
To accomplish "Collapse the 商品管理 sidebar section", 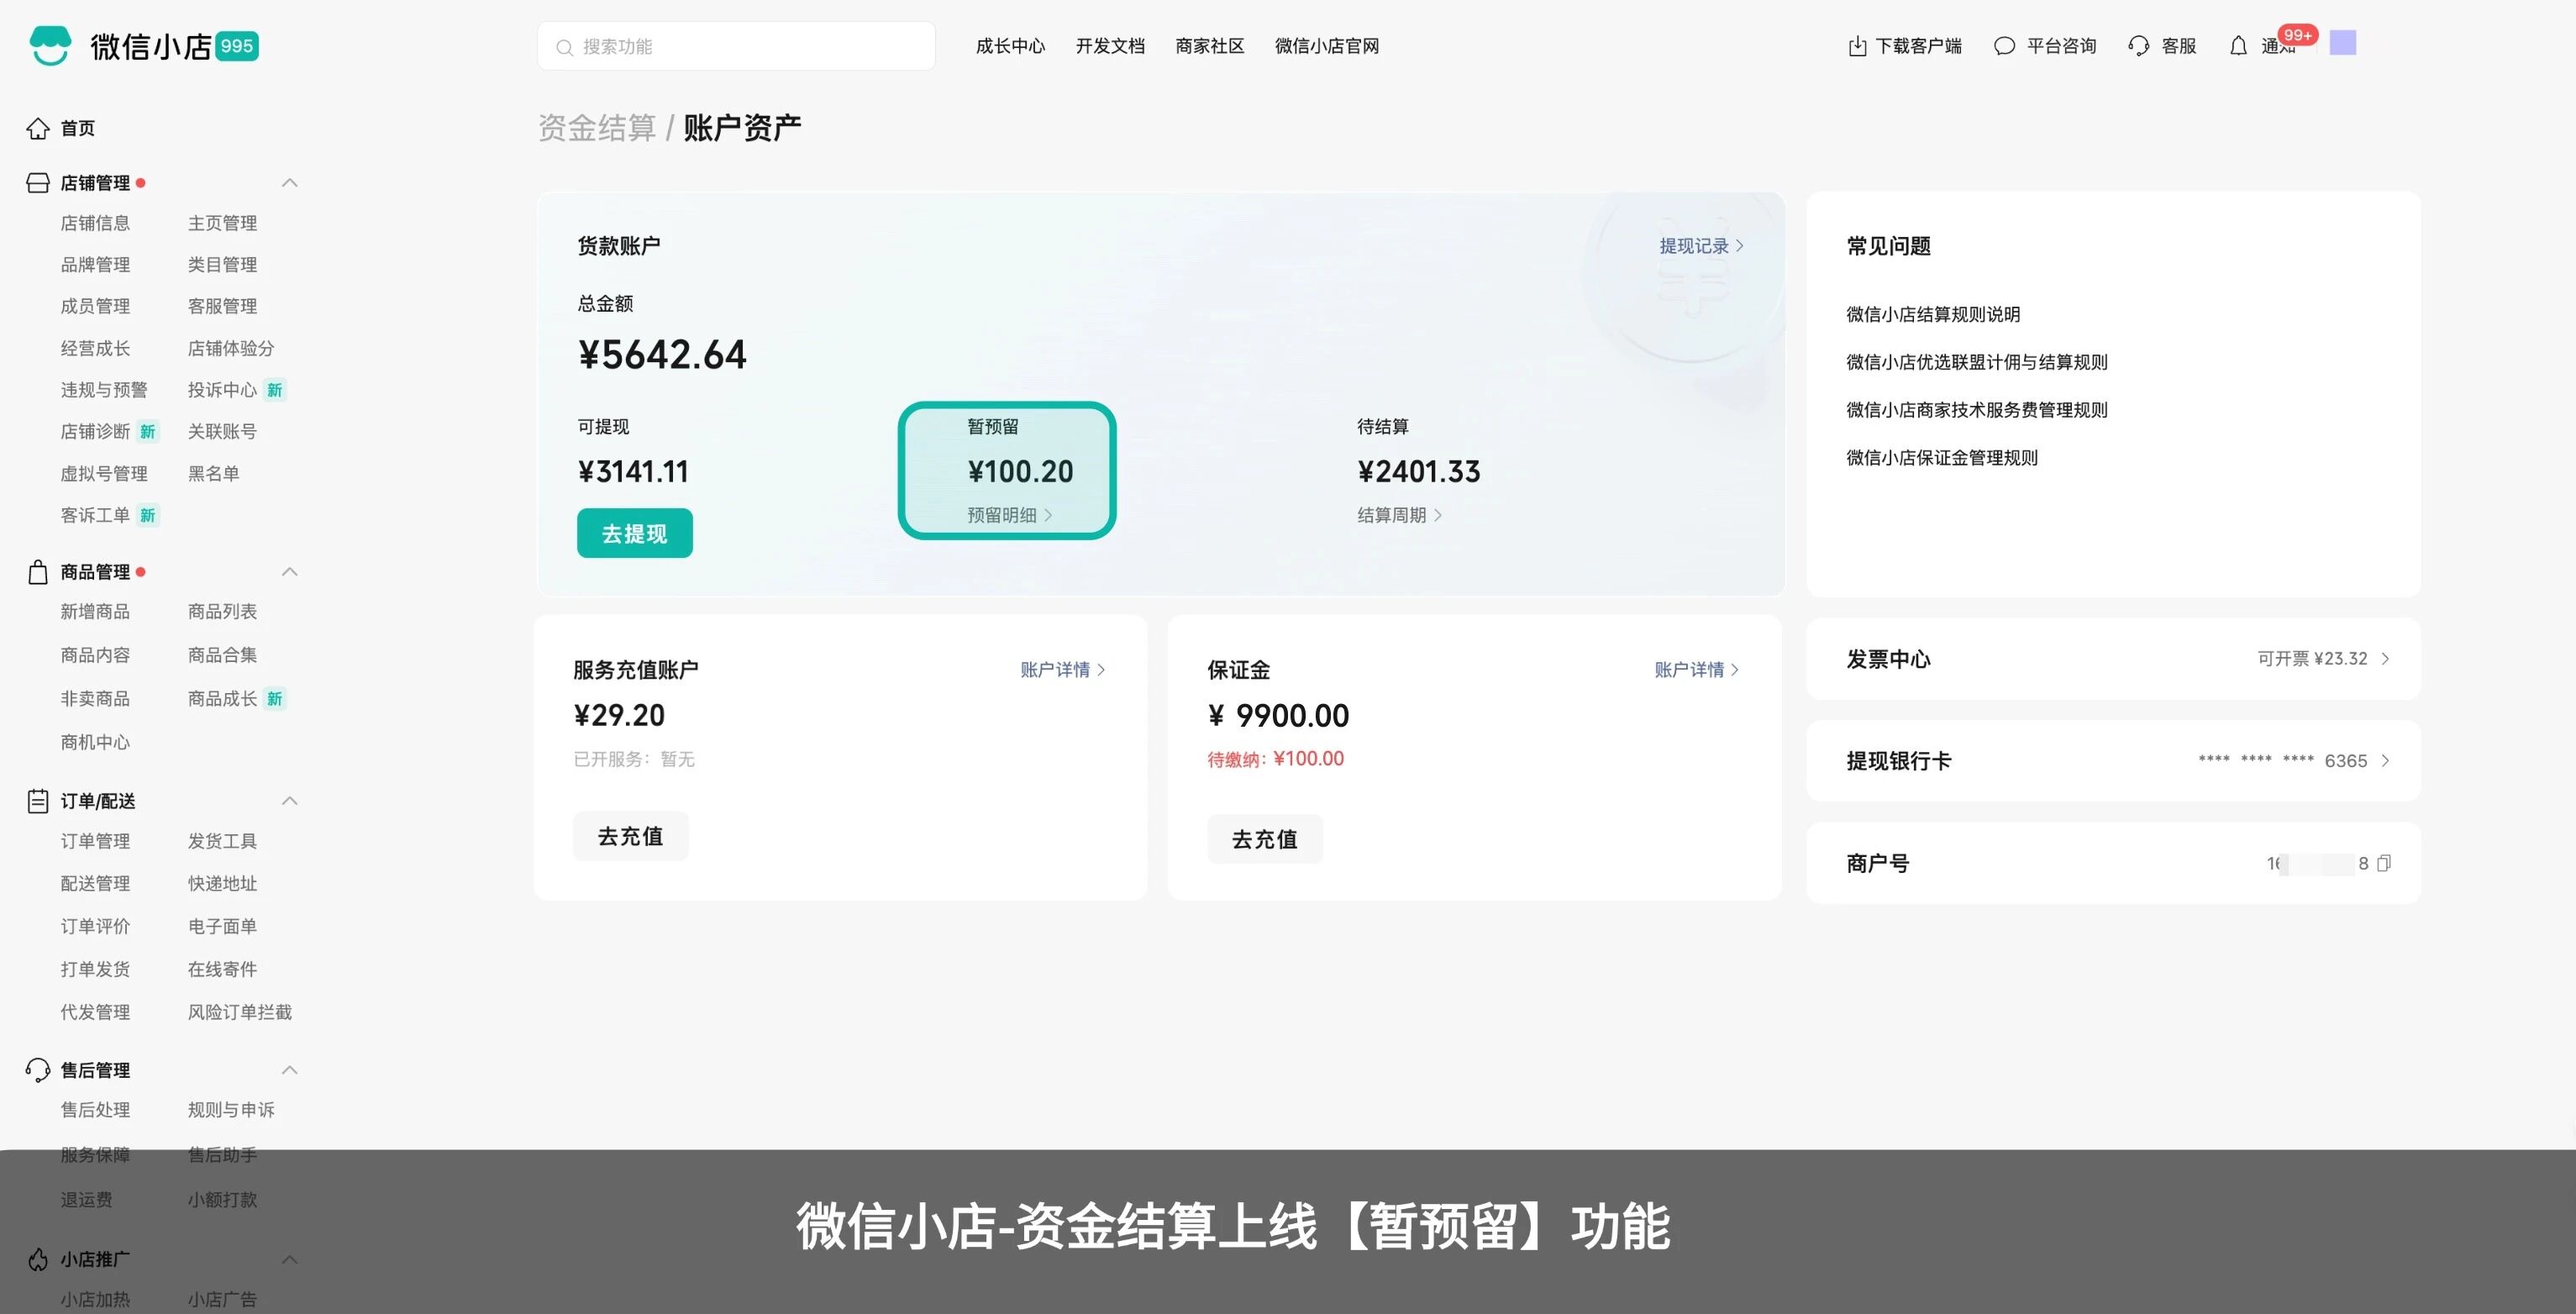I will pyautogui.click(x=290, y=572).
